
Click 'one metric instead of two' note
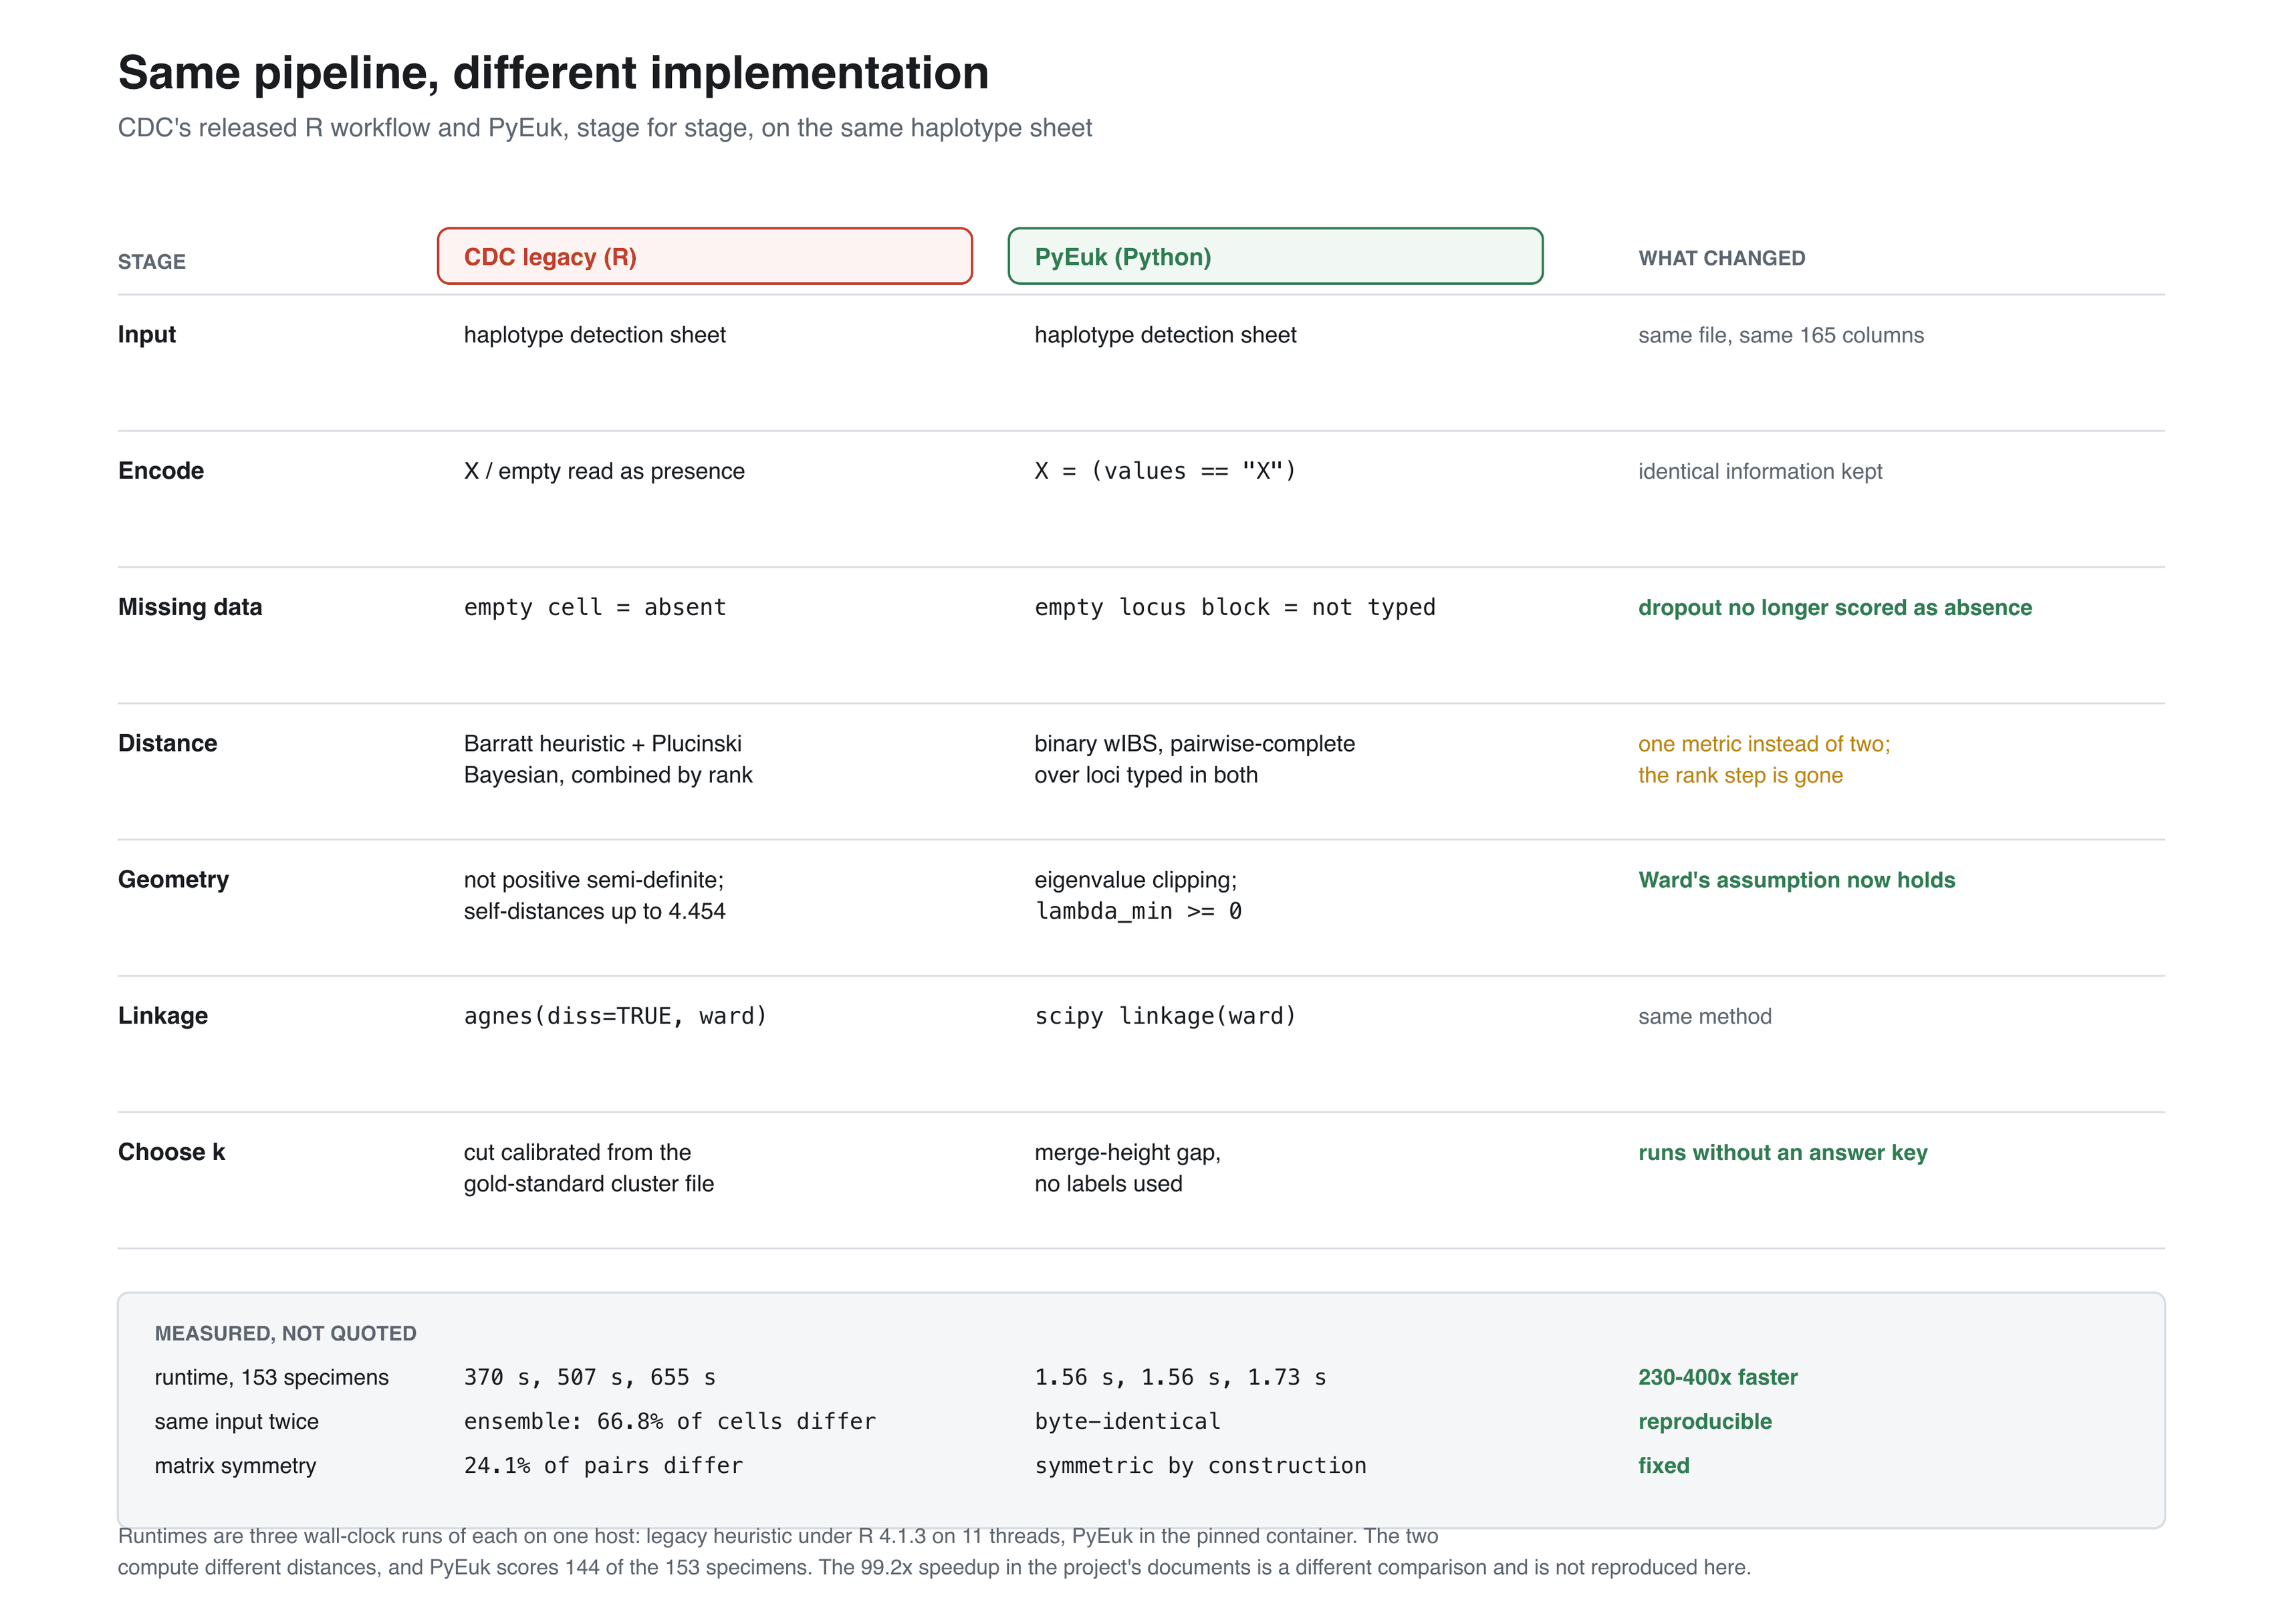[1764, 743]
